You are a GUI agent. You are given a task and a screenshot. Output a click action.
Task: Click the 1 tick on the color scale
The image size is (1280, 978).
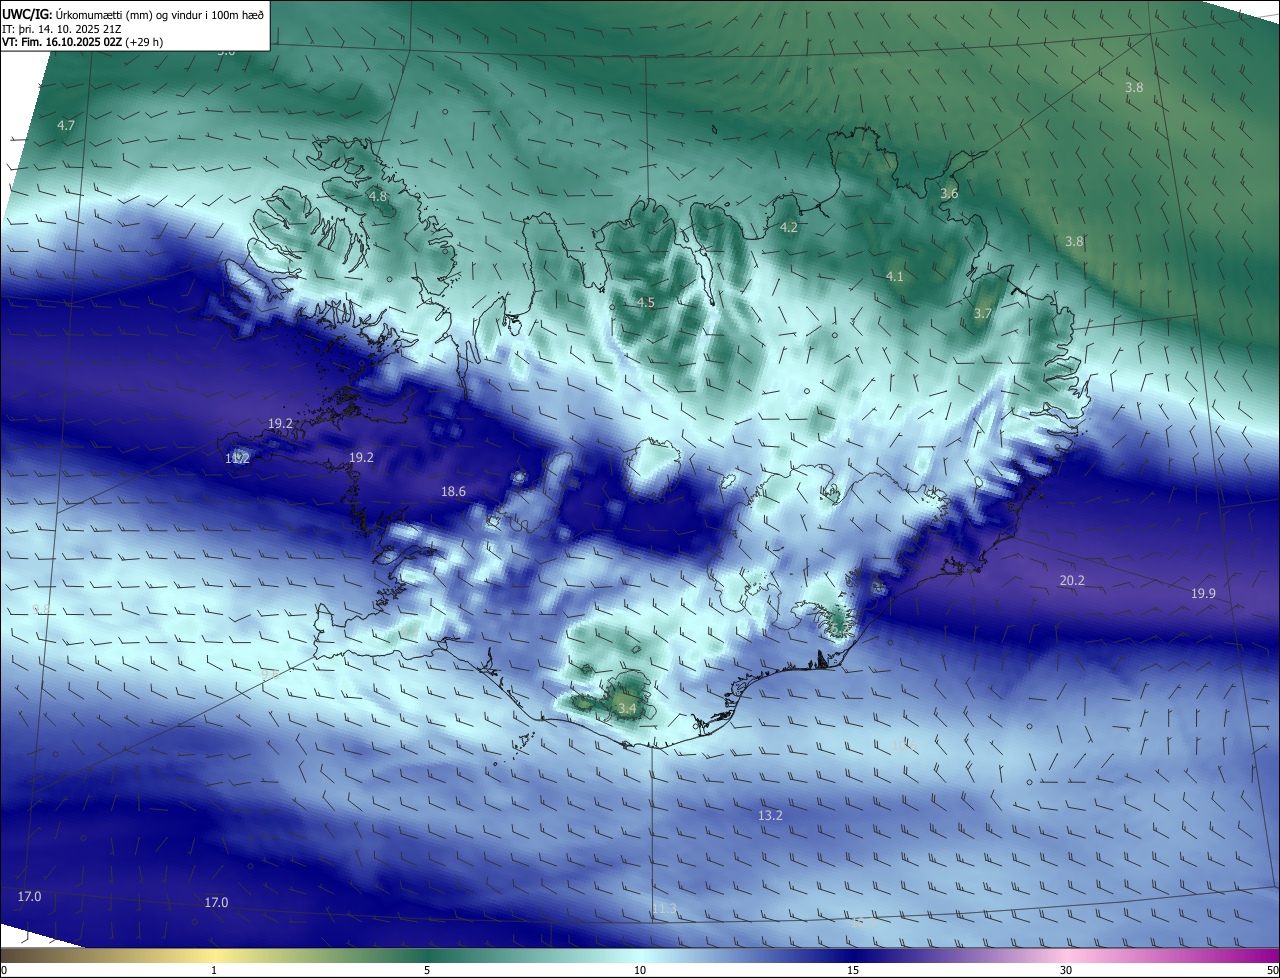point(214,970)
